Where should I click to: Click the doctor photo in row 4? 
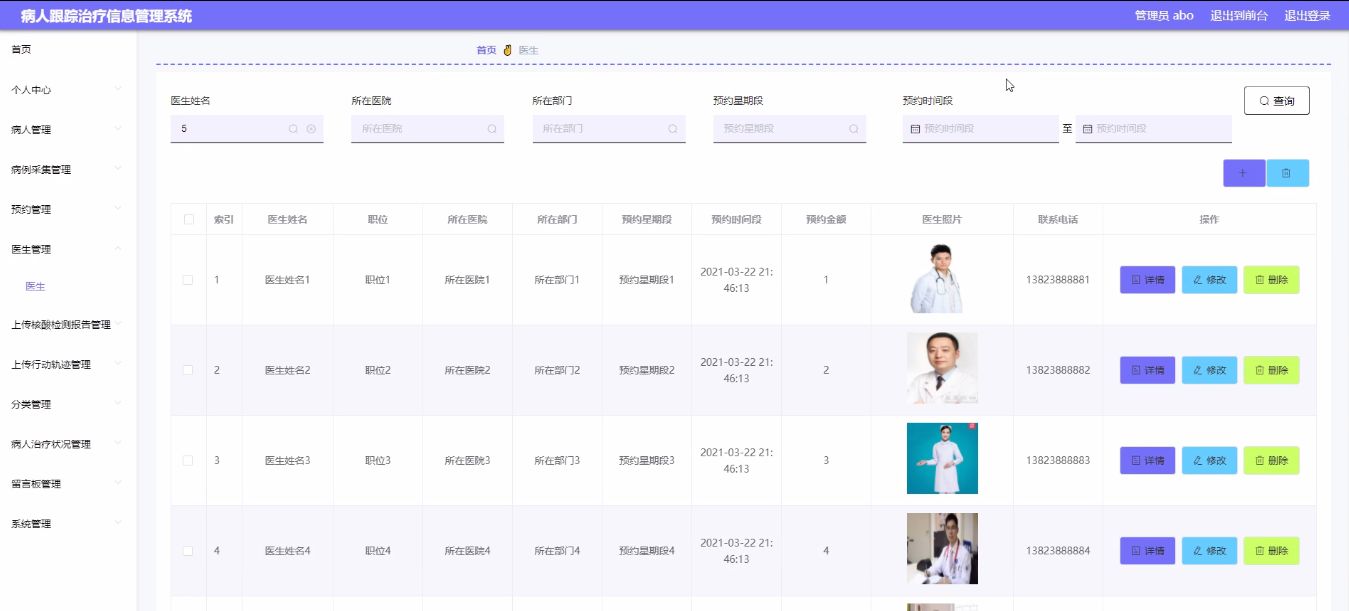(x=942, y=548)
